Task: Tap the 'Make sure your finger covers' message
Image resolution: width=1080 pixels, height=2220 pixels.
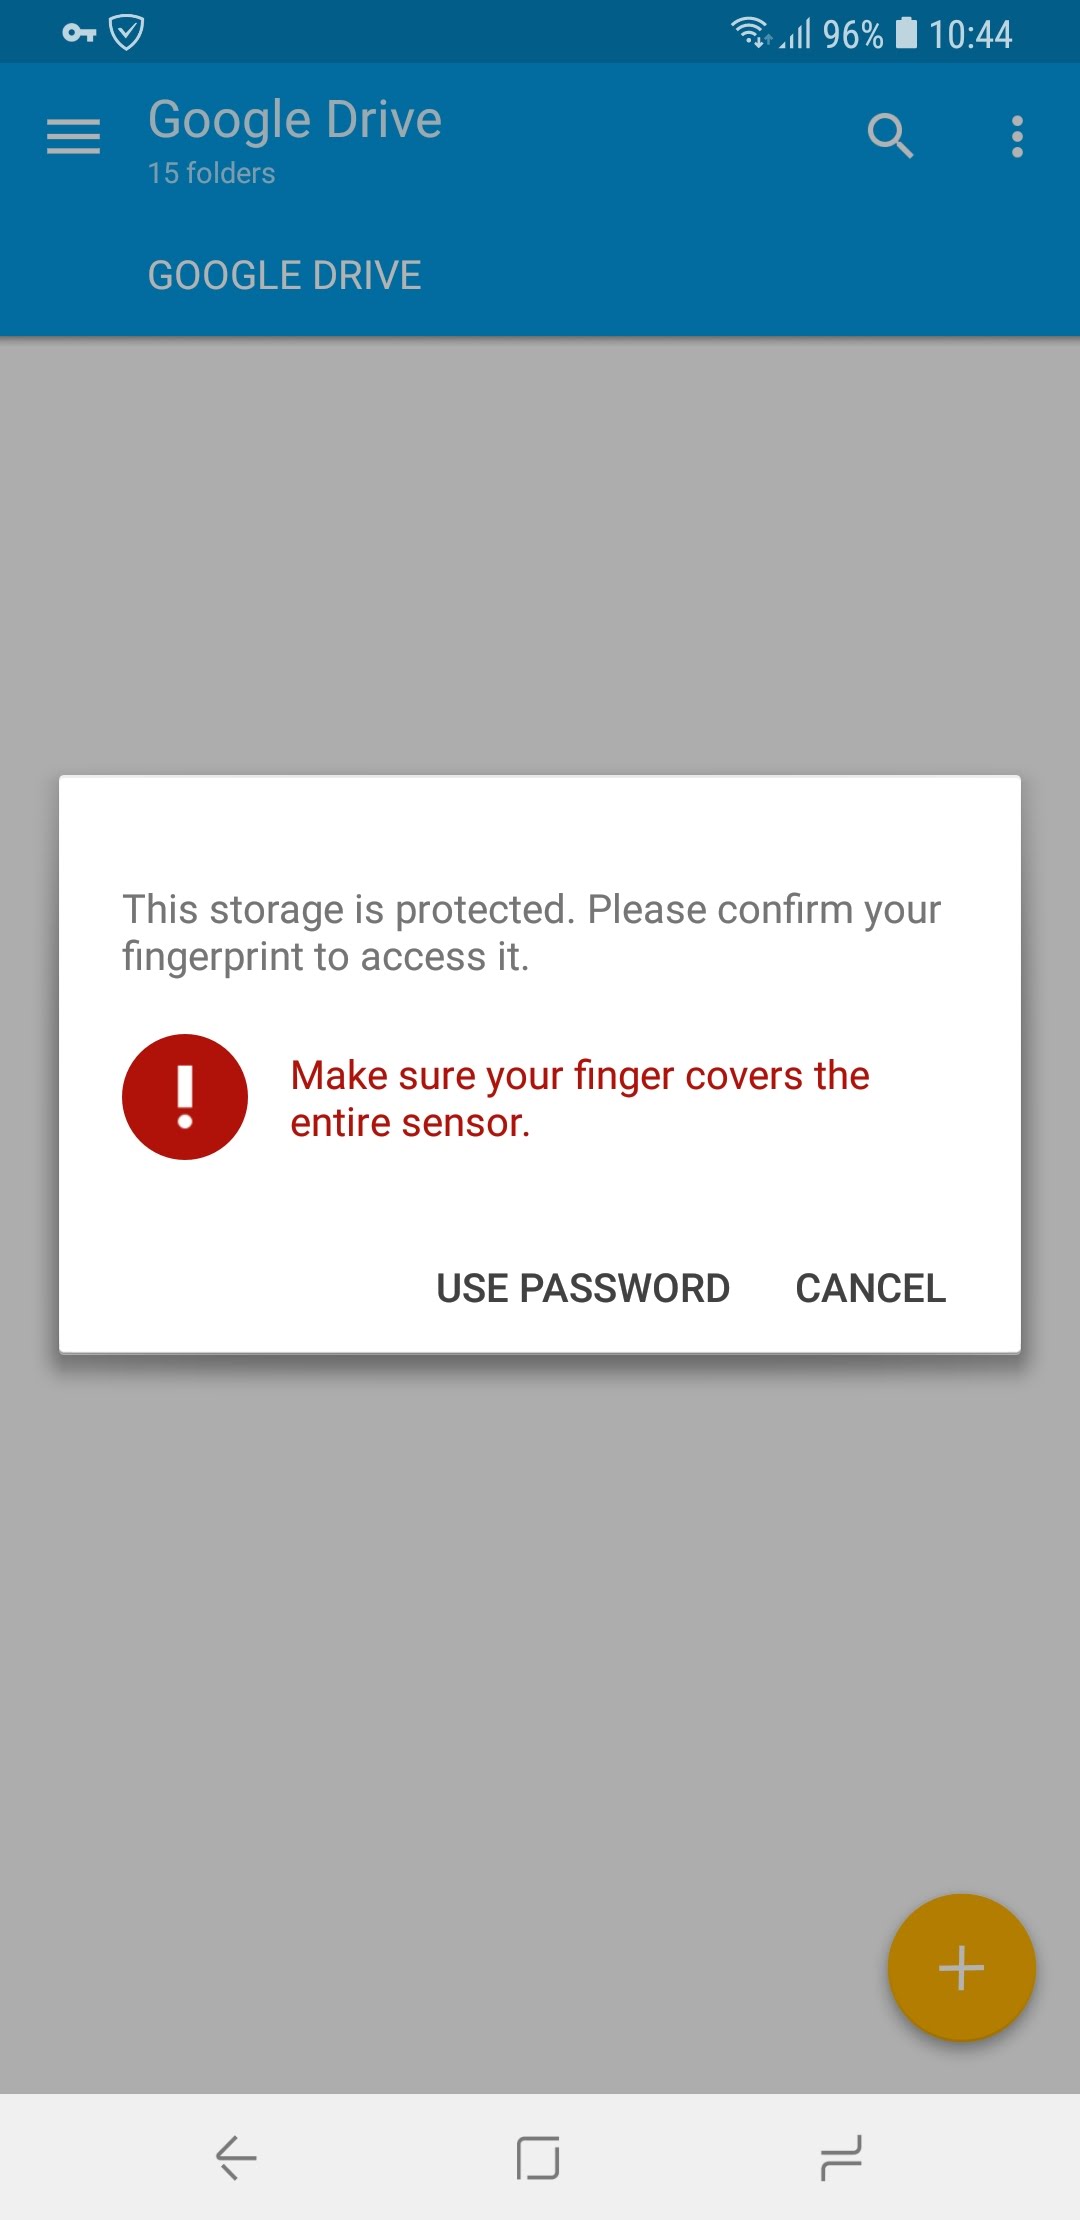Action: tap(580, 1099)
